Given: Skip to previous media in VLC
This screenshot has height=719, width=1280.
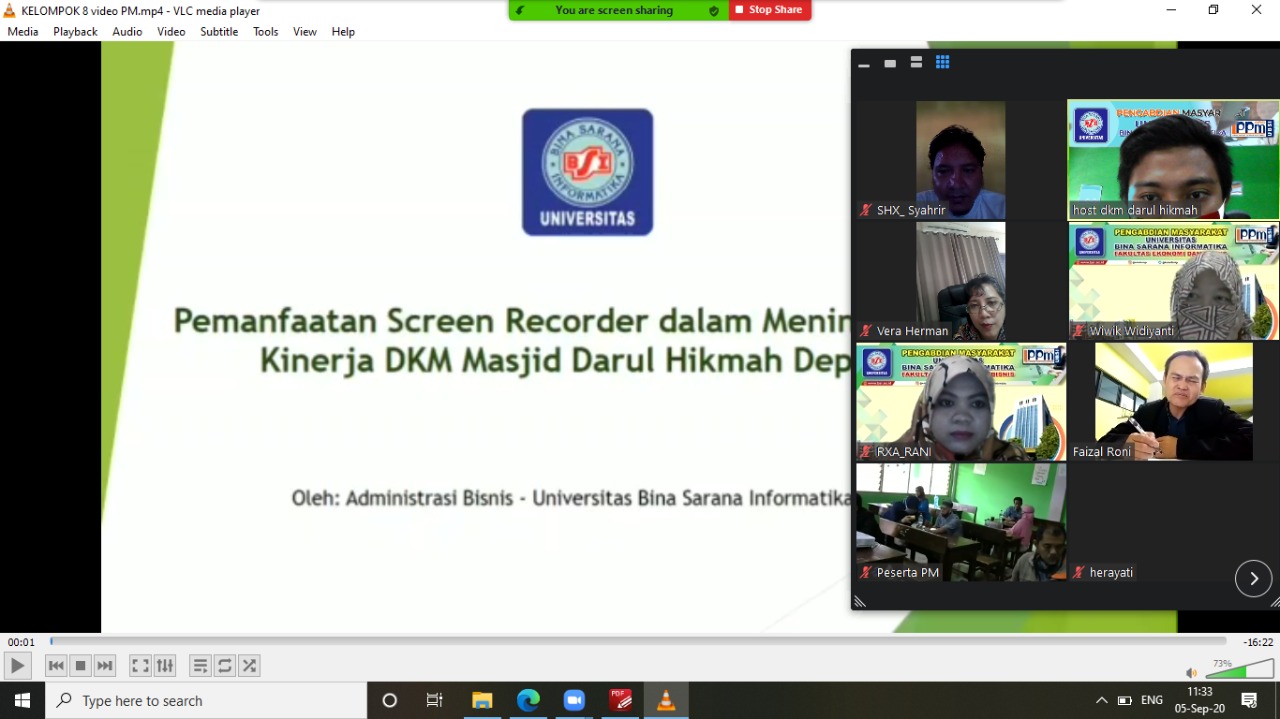Looking at the screenshot, I should [x=56, y=666].
